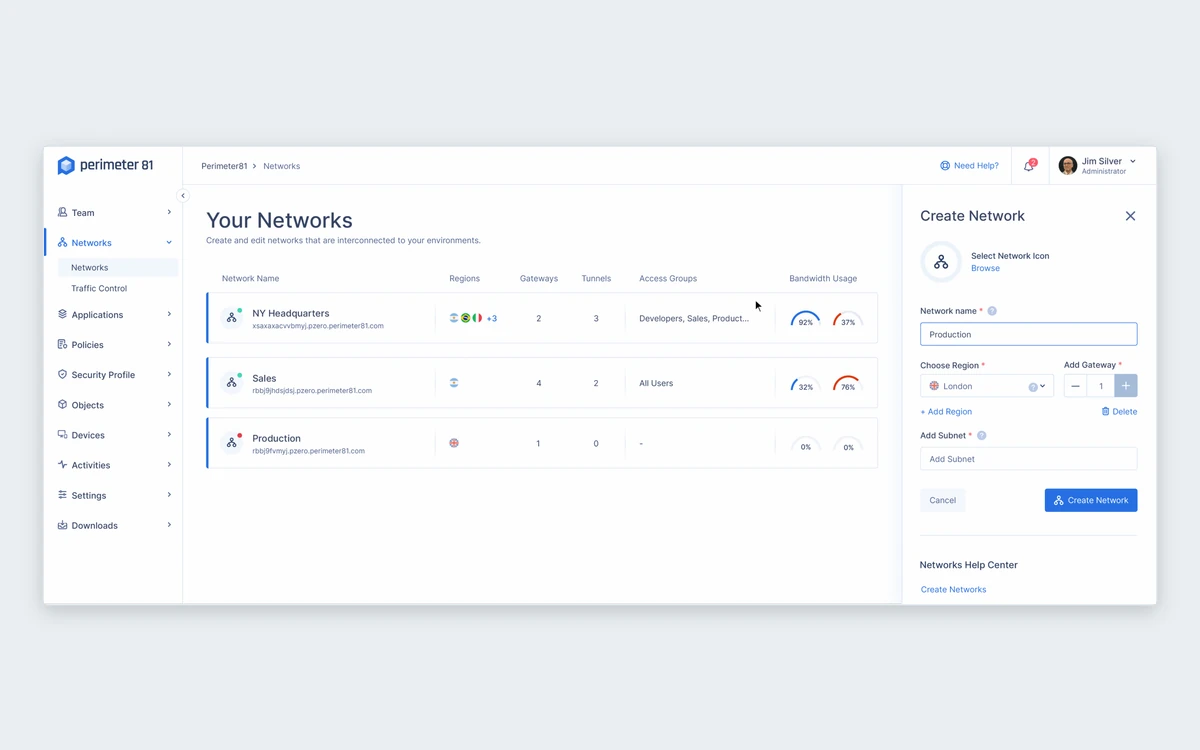Click the Network Name column header
This screenshot has width=1200, height=750.
(250, 278)
